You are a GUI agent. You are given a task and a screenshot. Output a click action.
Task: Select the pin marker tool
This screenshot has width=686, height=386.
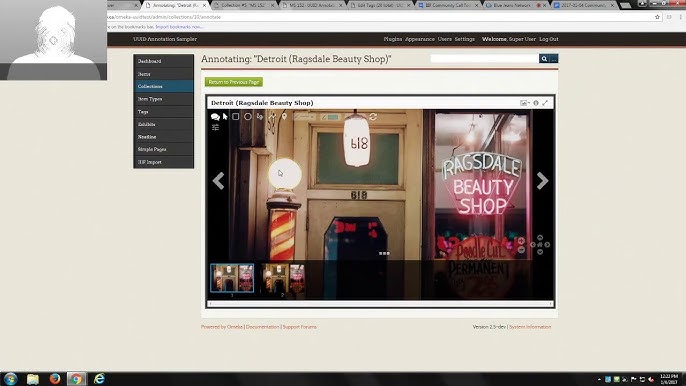point(284,116)
